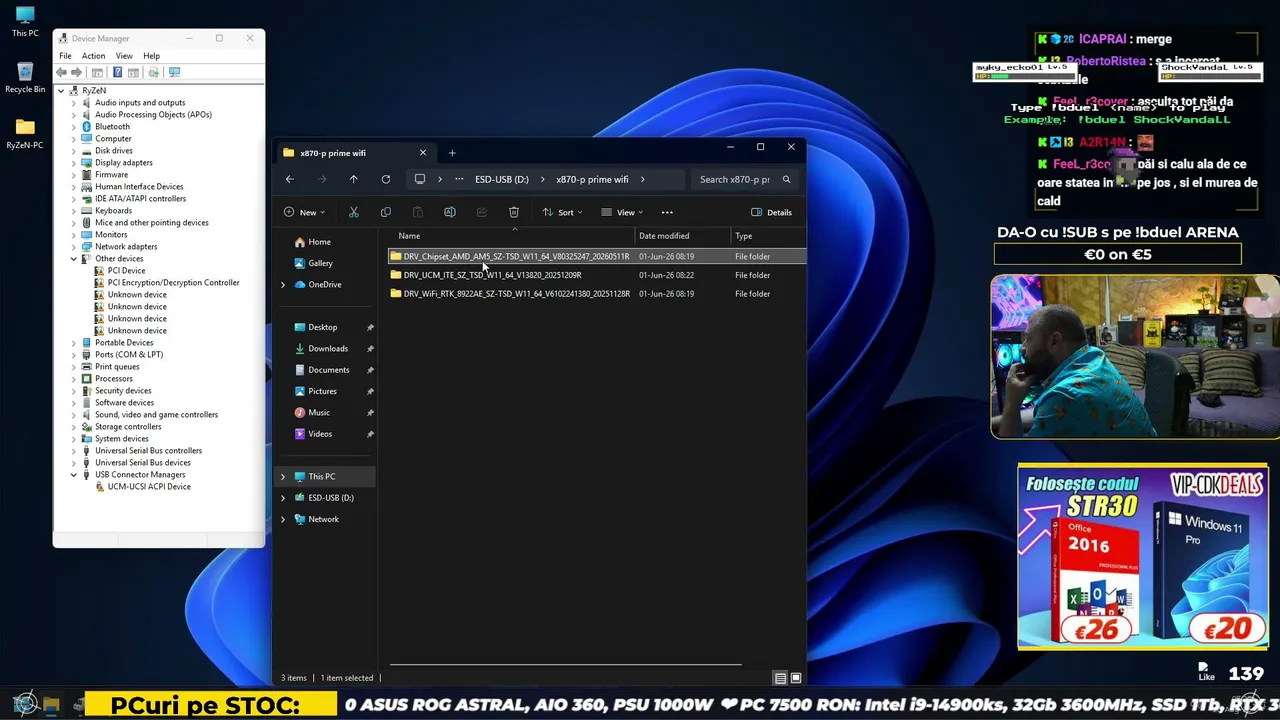Click the ESD-USB (D:) breadcrumb

coord(502,180)
